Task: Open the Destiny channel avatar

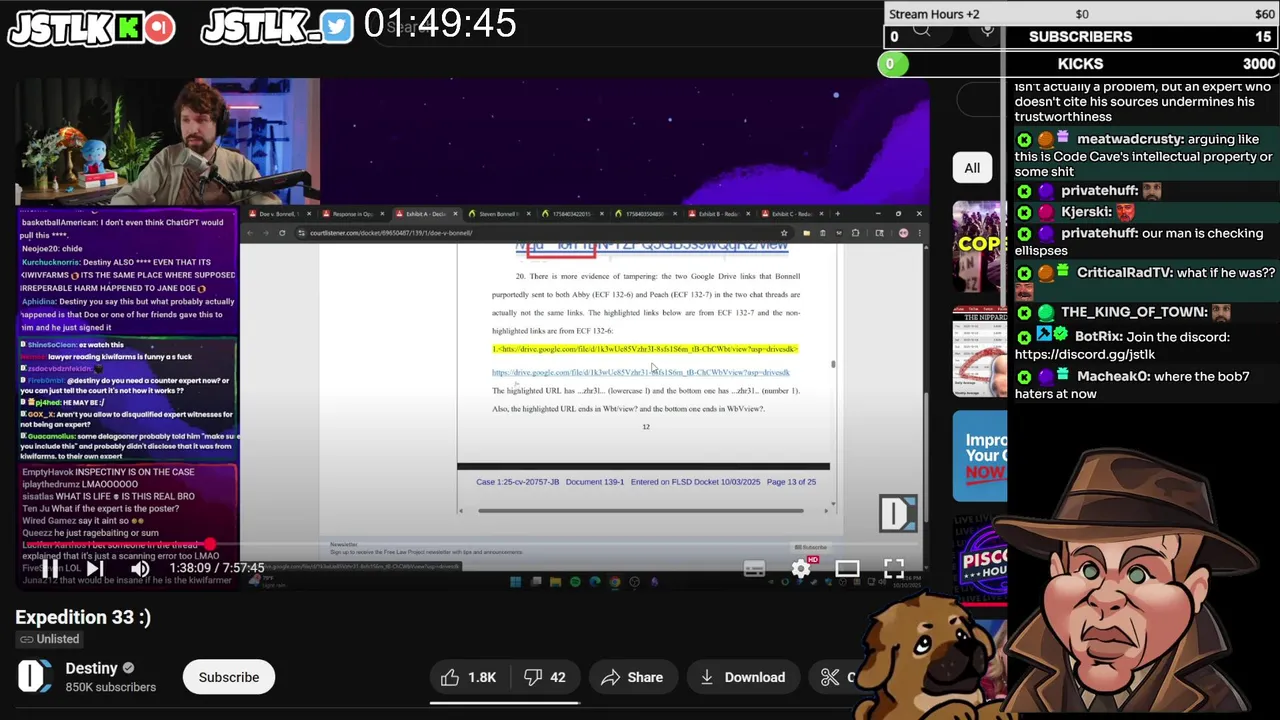Action: (x=35, y=677)
